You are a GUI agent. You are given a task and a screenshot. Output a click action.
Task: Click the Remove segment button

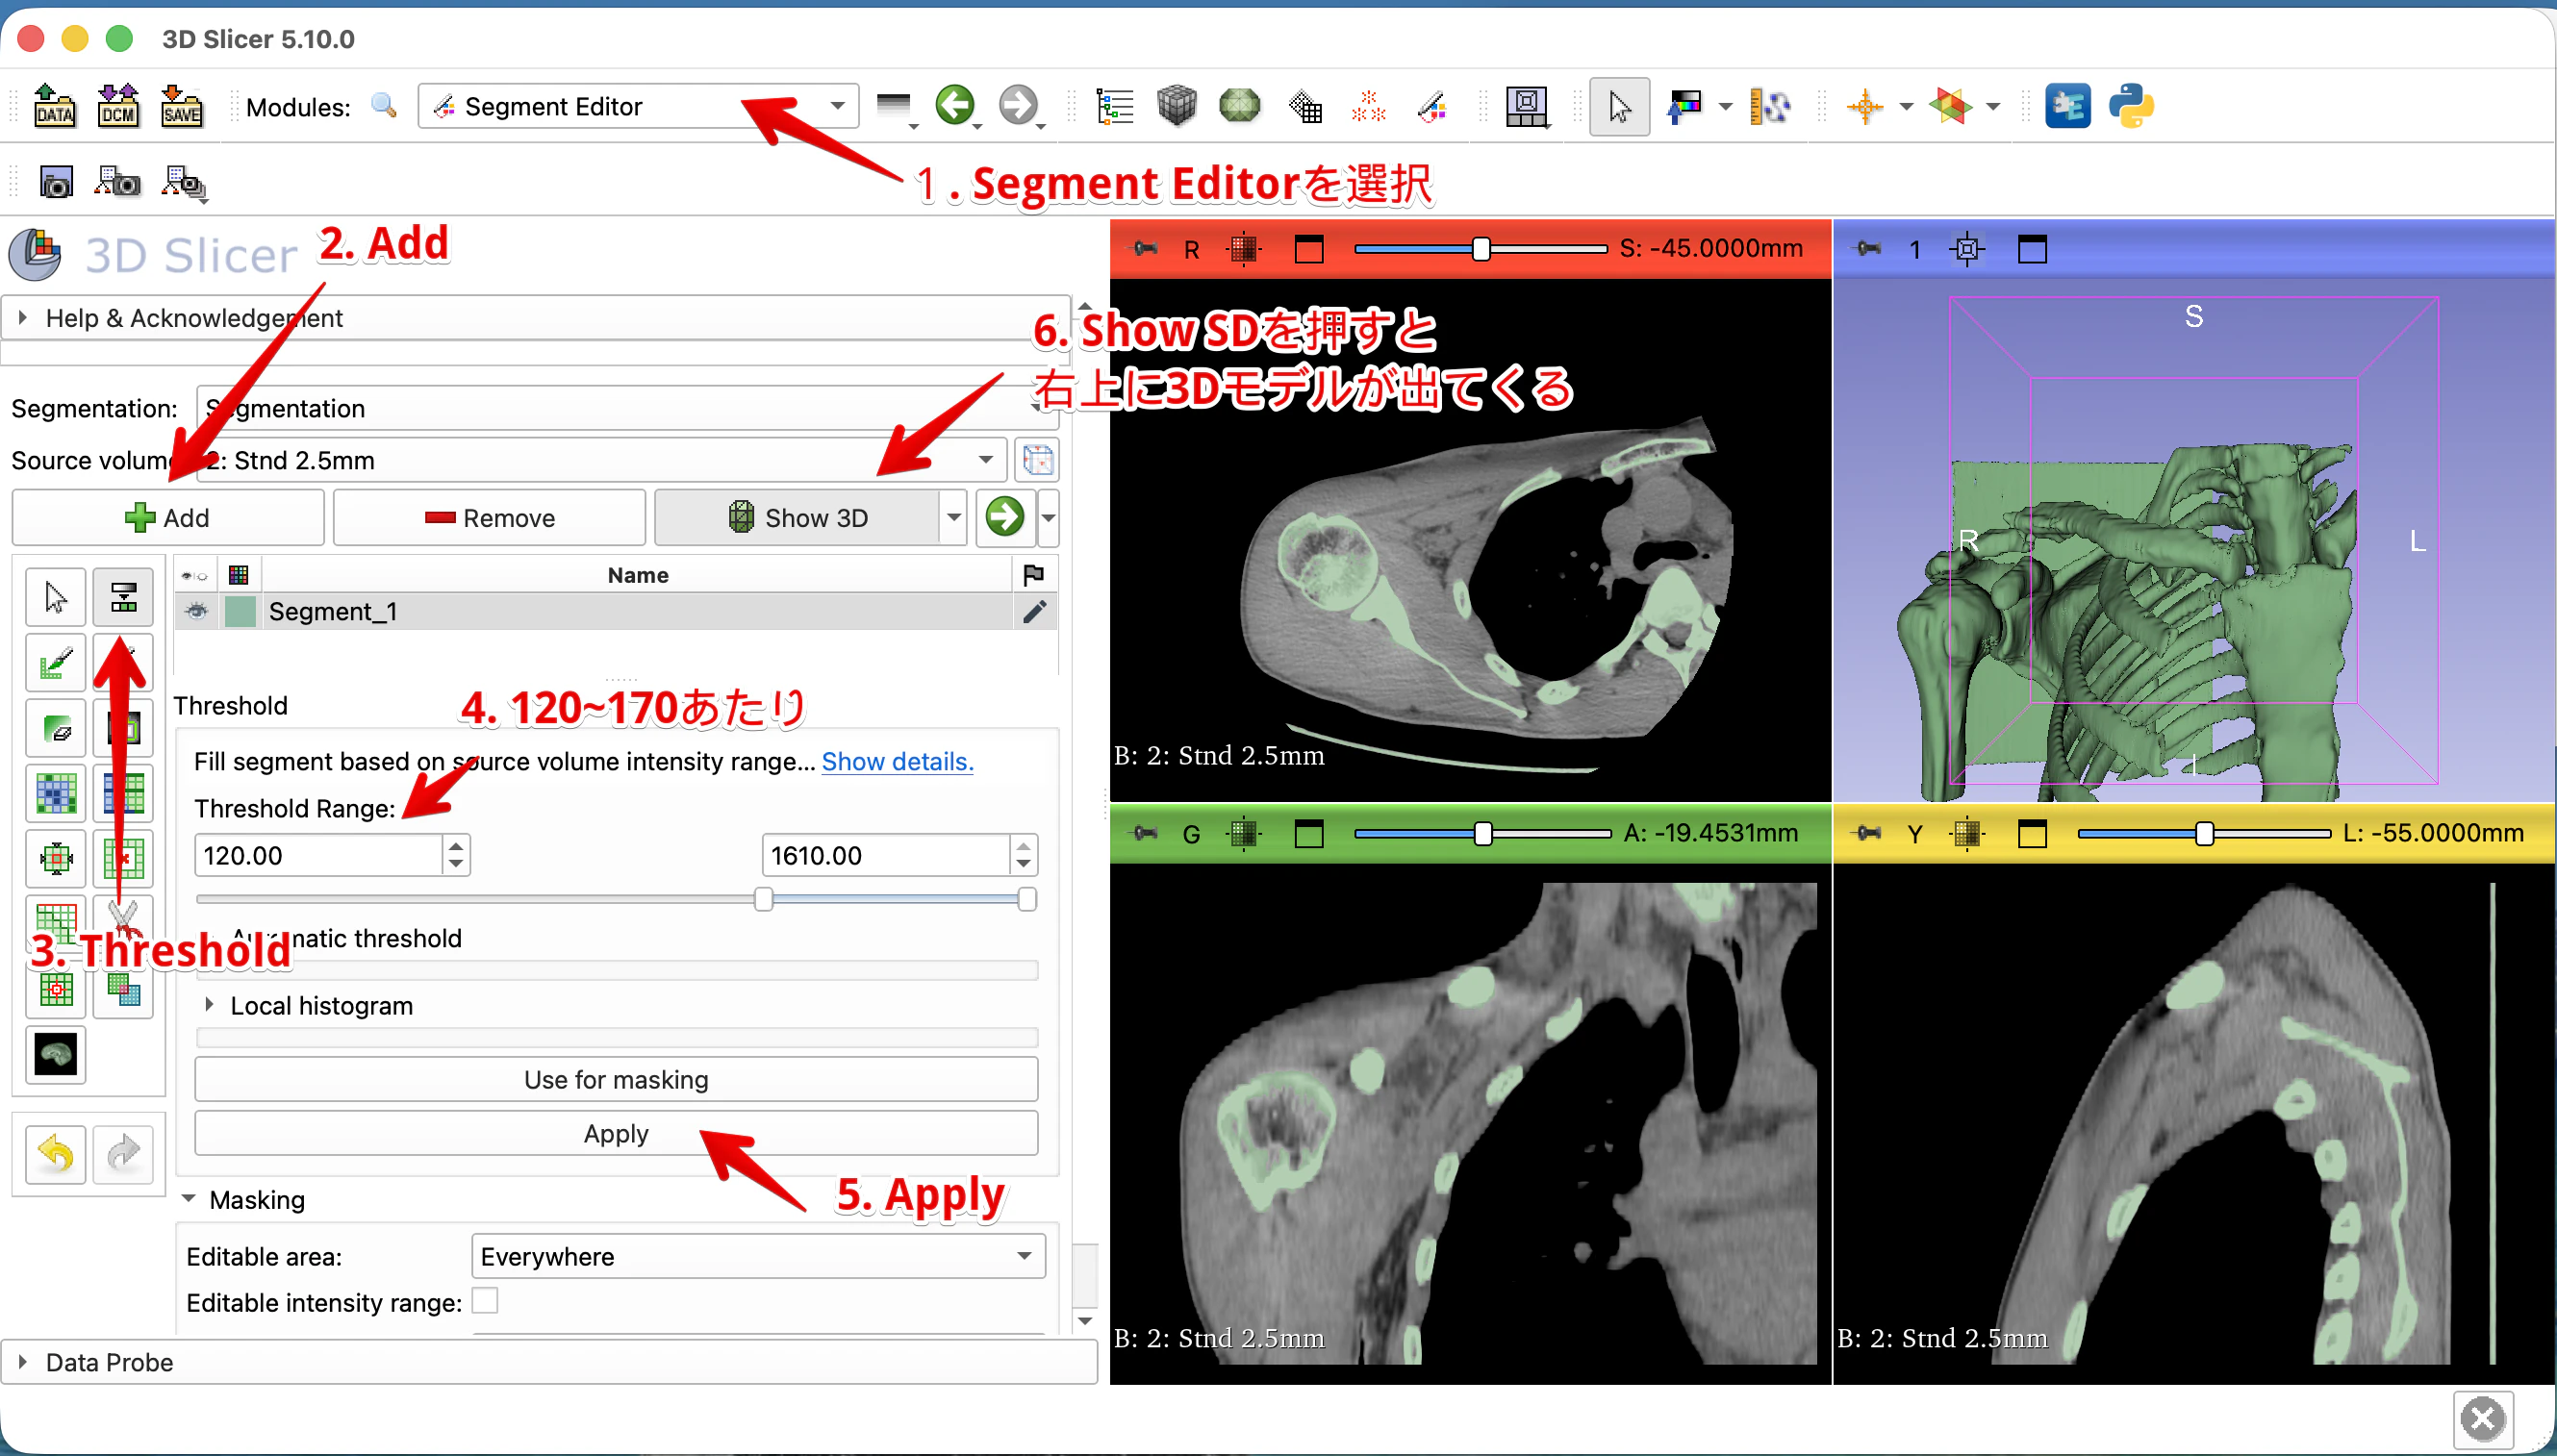[489, 517]
